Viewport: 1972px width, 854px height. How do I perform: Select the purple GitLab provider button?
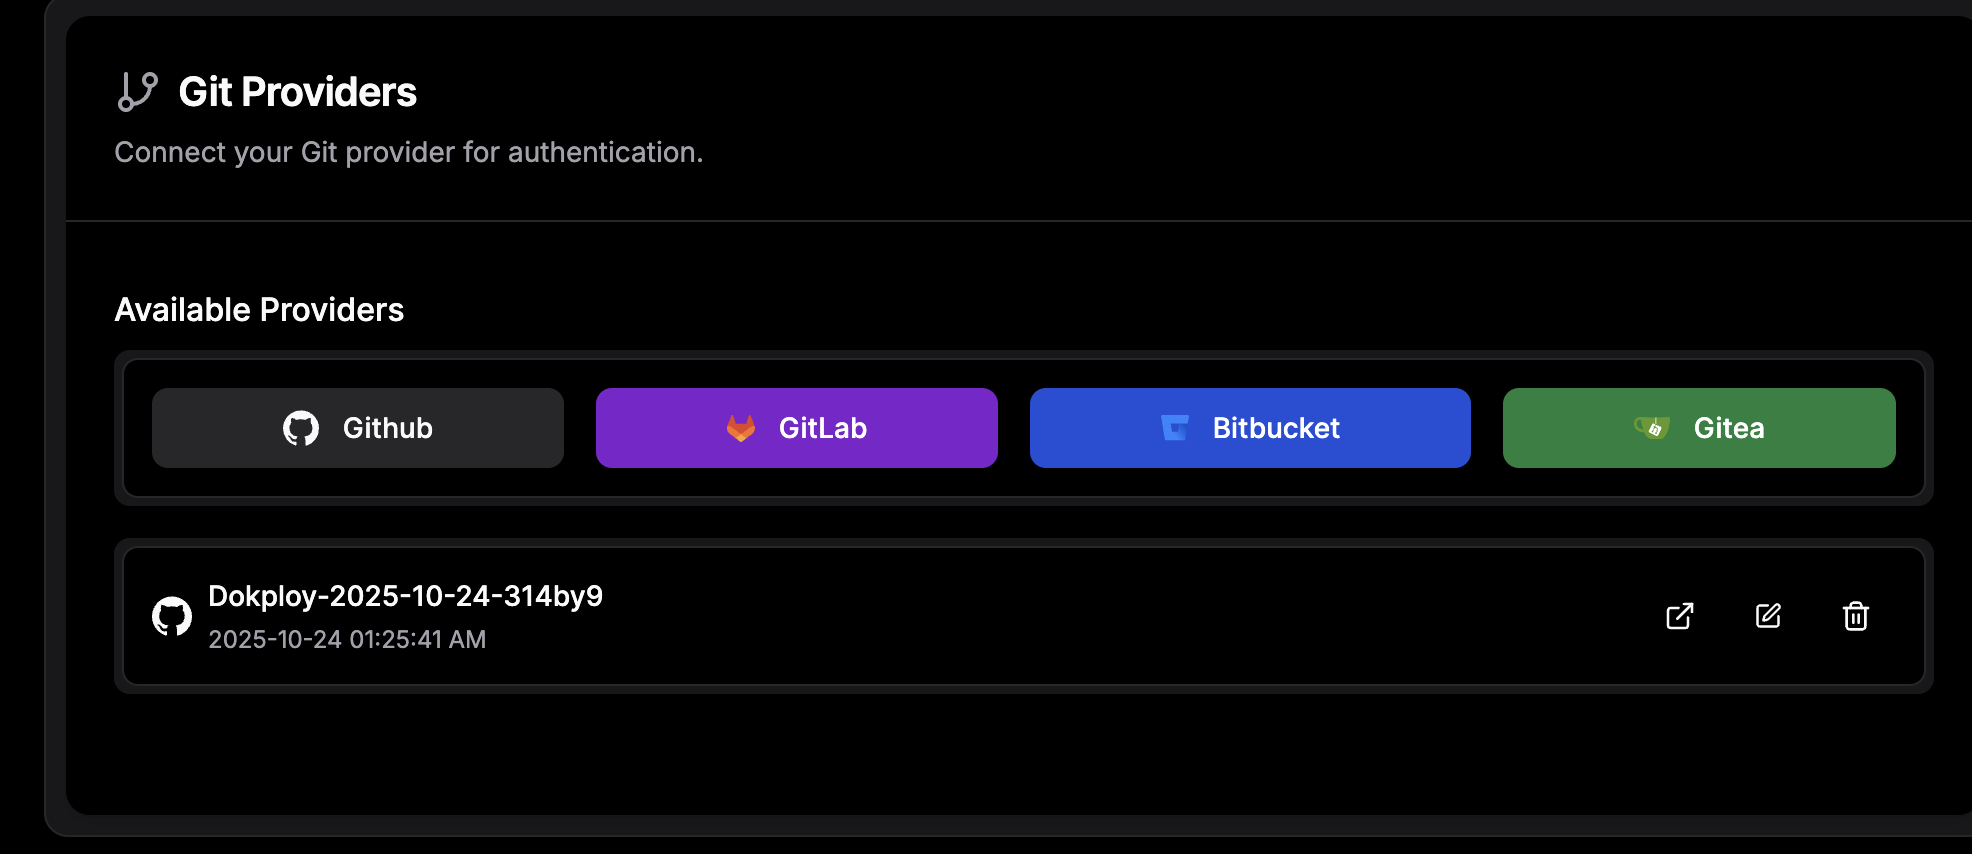coord(796,428)
